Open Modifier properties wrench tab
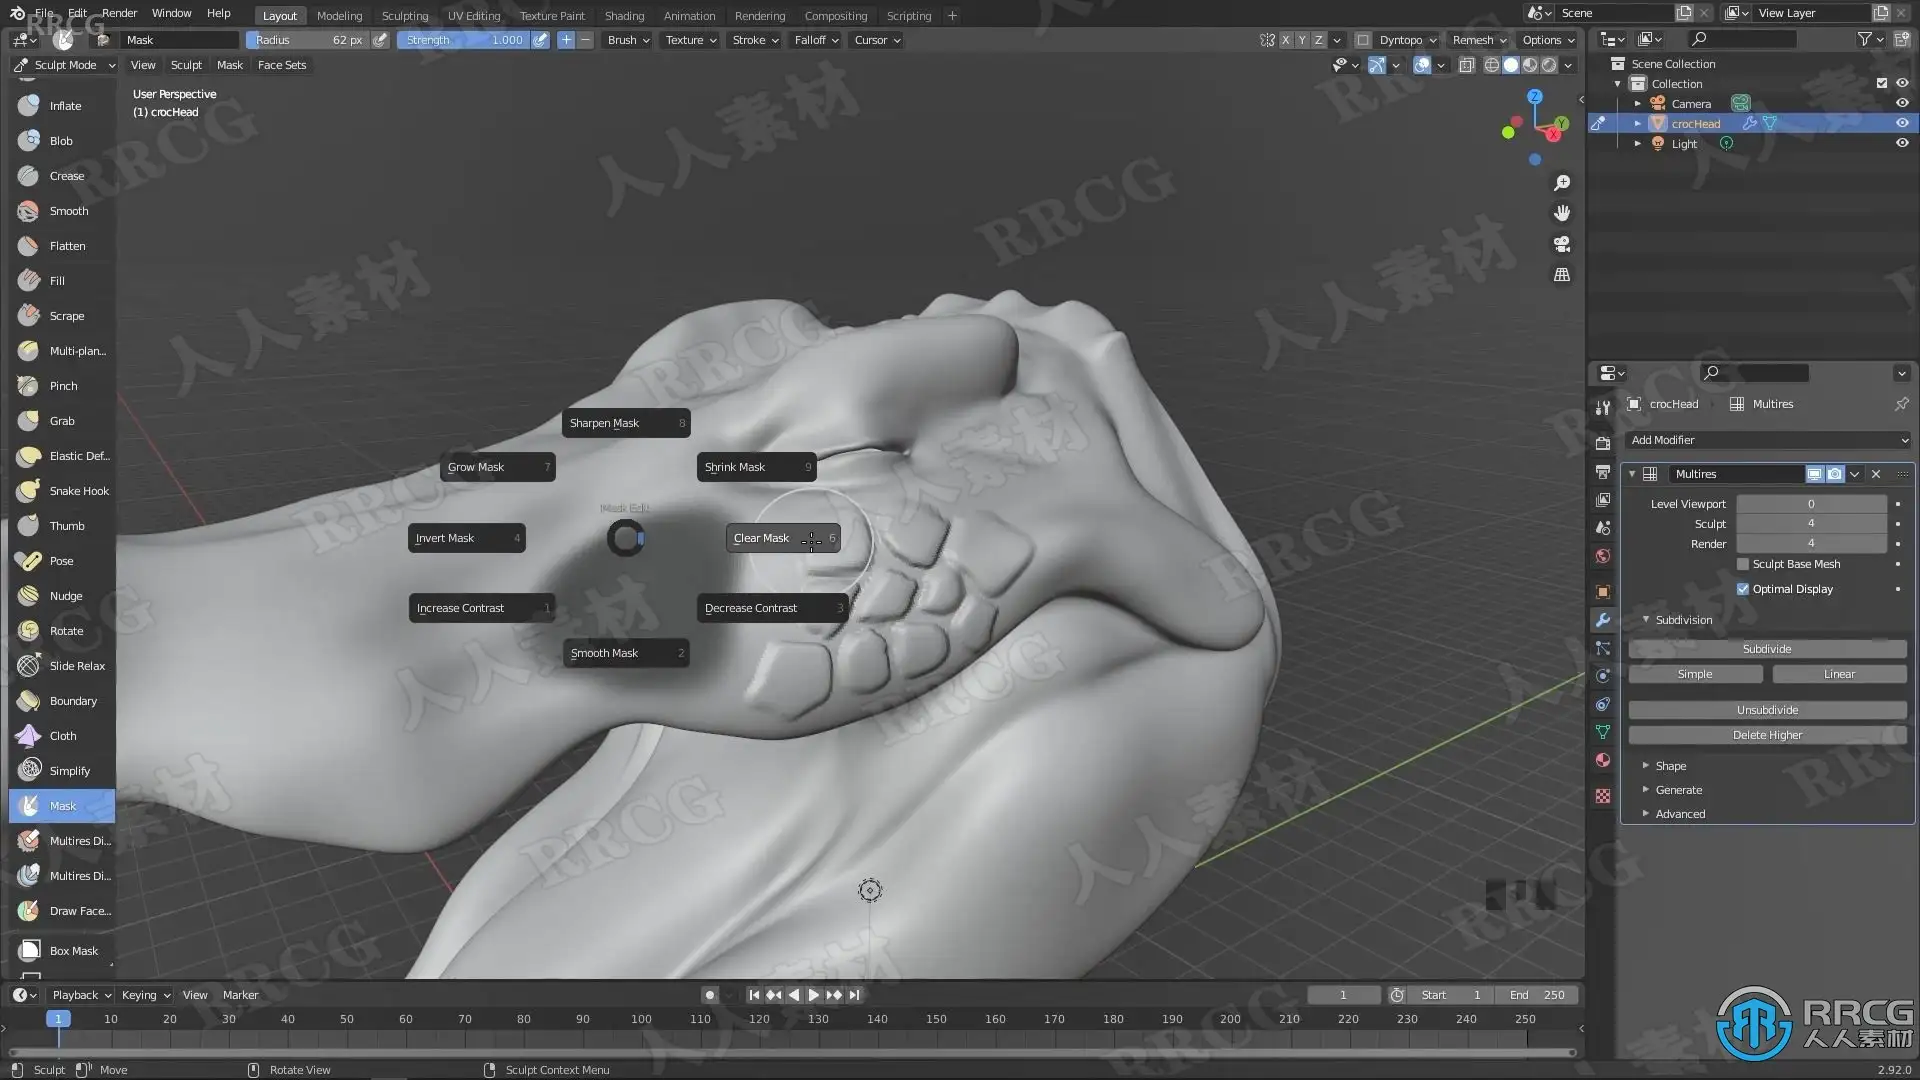Viewport: 1920px width, 1080px height. pyautogui.click(x=1603, y=620)
